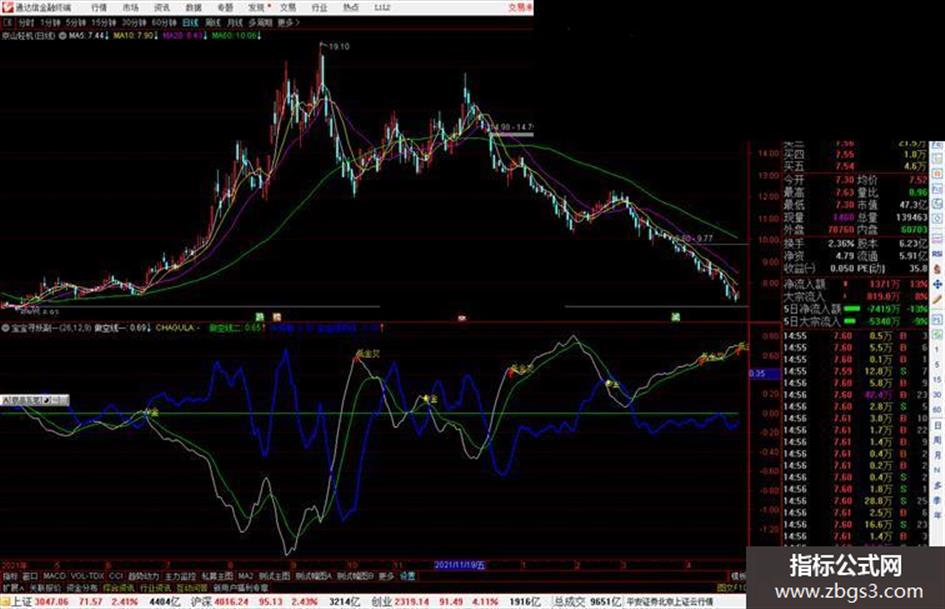Expand 更多 in bottom indicator tabs
Image resolution: width=945 pixels, height=609 pixels.
coord(386,576)
